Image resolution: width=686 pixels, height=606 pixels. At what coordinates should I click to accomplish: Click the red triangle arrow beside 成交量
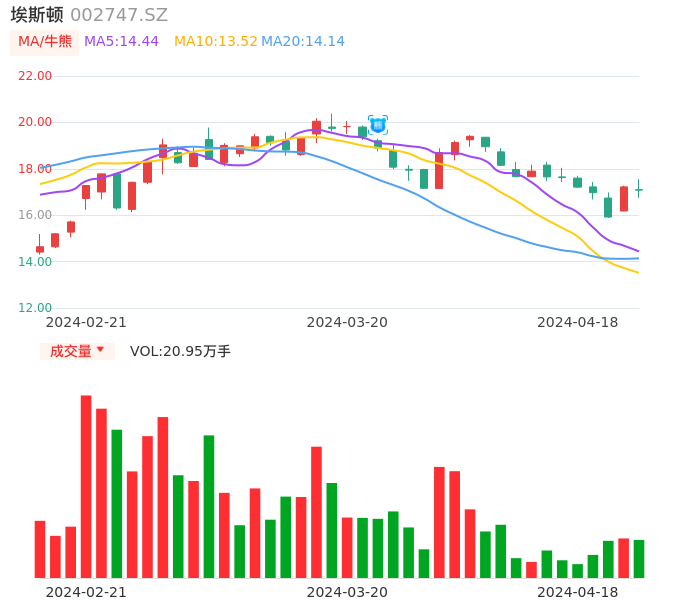[100, 350]
